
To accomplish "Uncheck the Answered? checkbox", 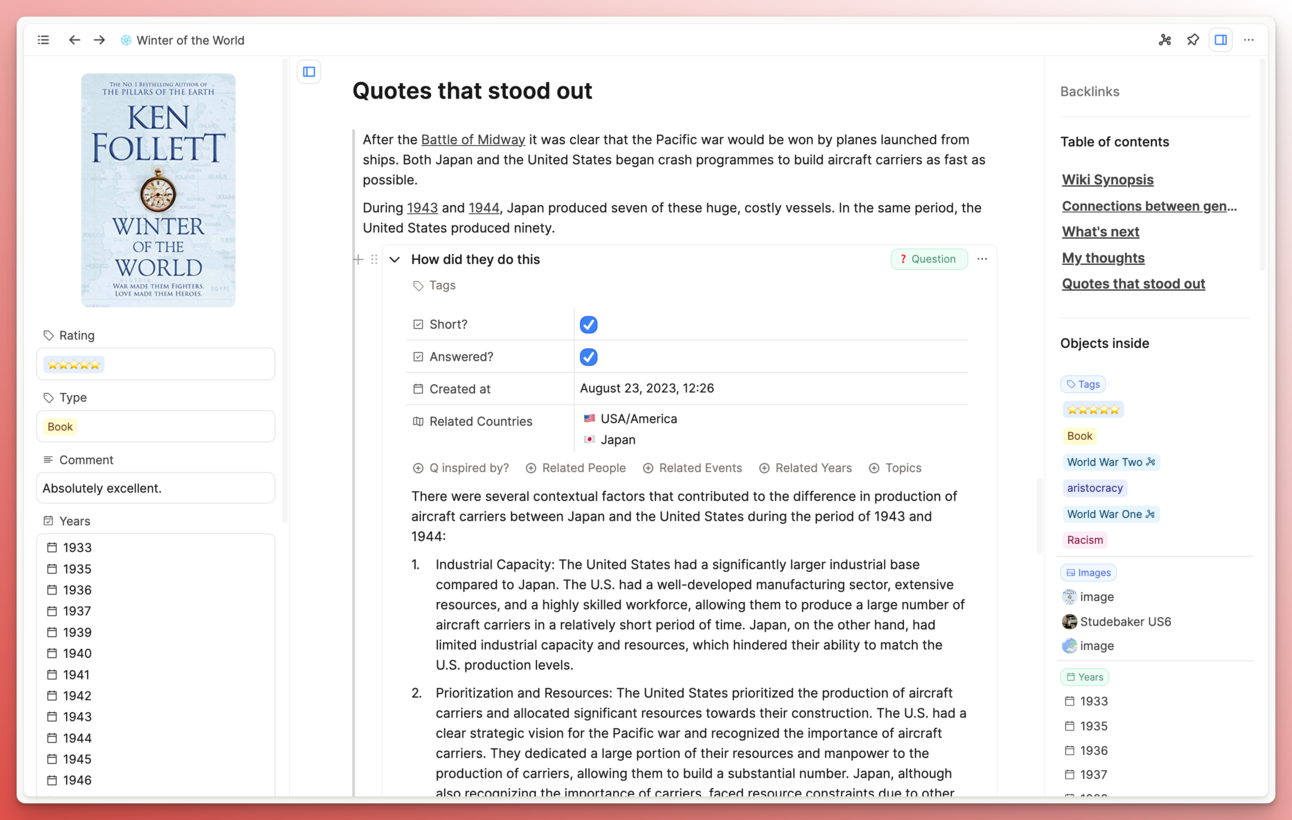I will [588, 357].
